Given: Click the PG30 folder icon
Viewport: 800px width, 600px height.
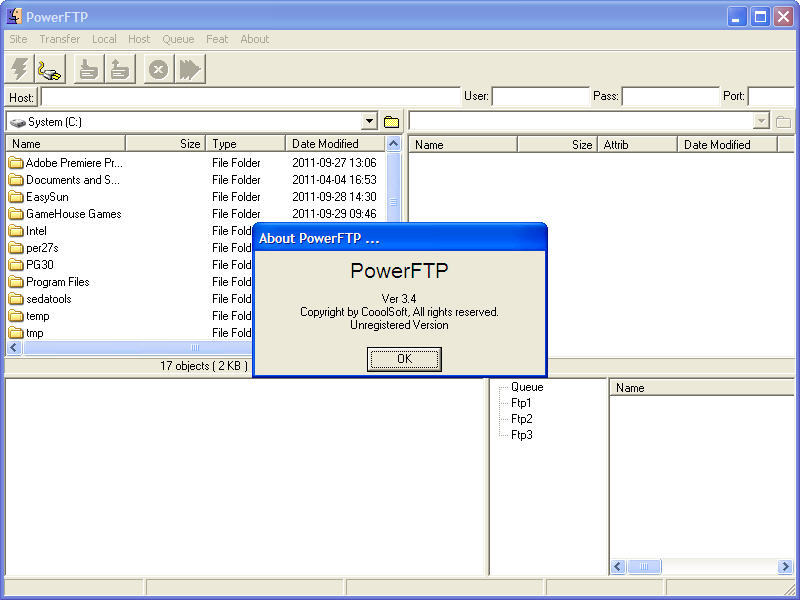Looking at the screenshot, I should point(16,265).
